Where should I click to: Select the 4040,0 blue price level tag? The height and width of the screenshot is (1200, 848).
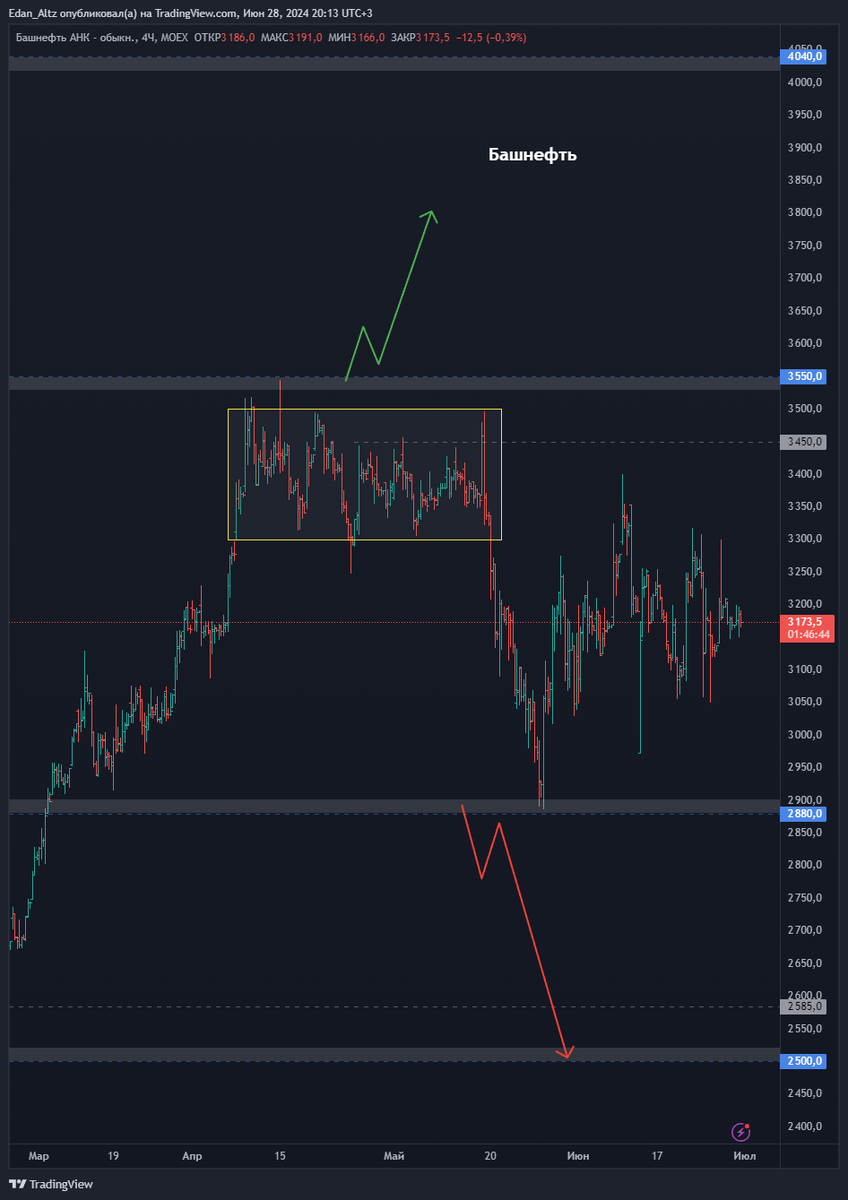click(x=805, y=56)
